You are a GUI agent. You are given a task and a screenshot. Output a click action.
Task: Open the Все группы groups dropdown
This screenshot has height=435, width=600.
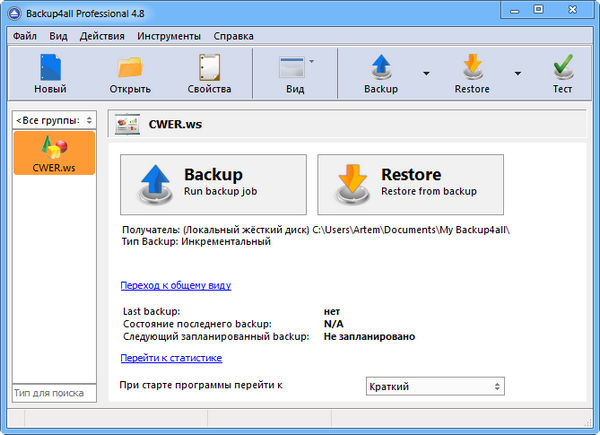coord(54,120)
